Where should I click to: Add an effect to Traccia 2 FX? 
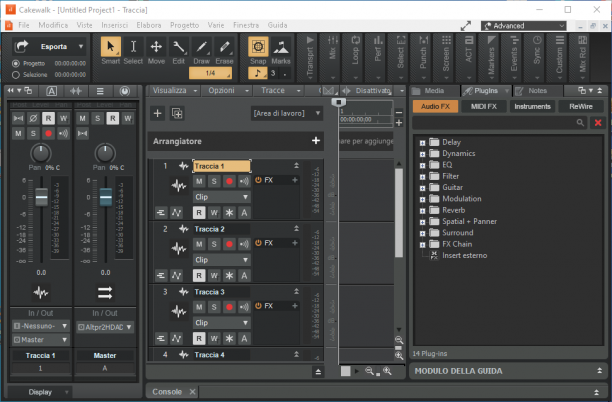(x=295, y=243)
